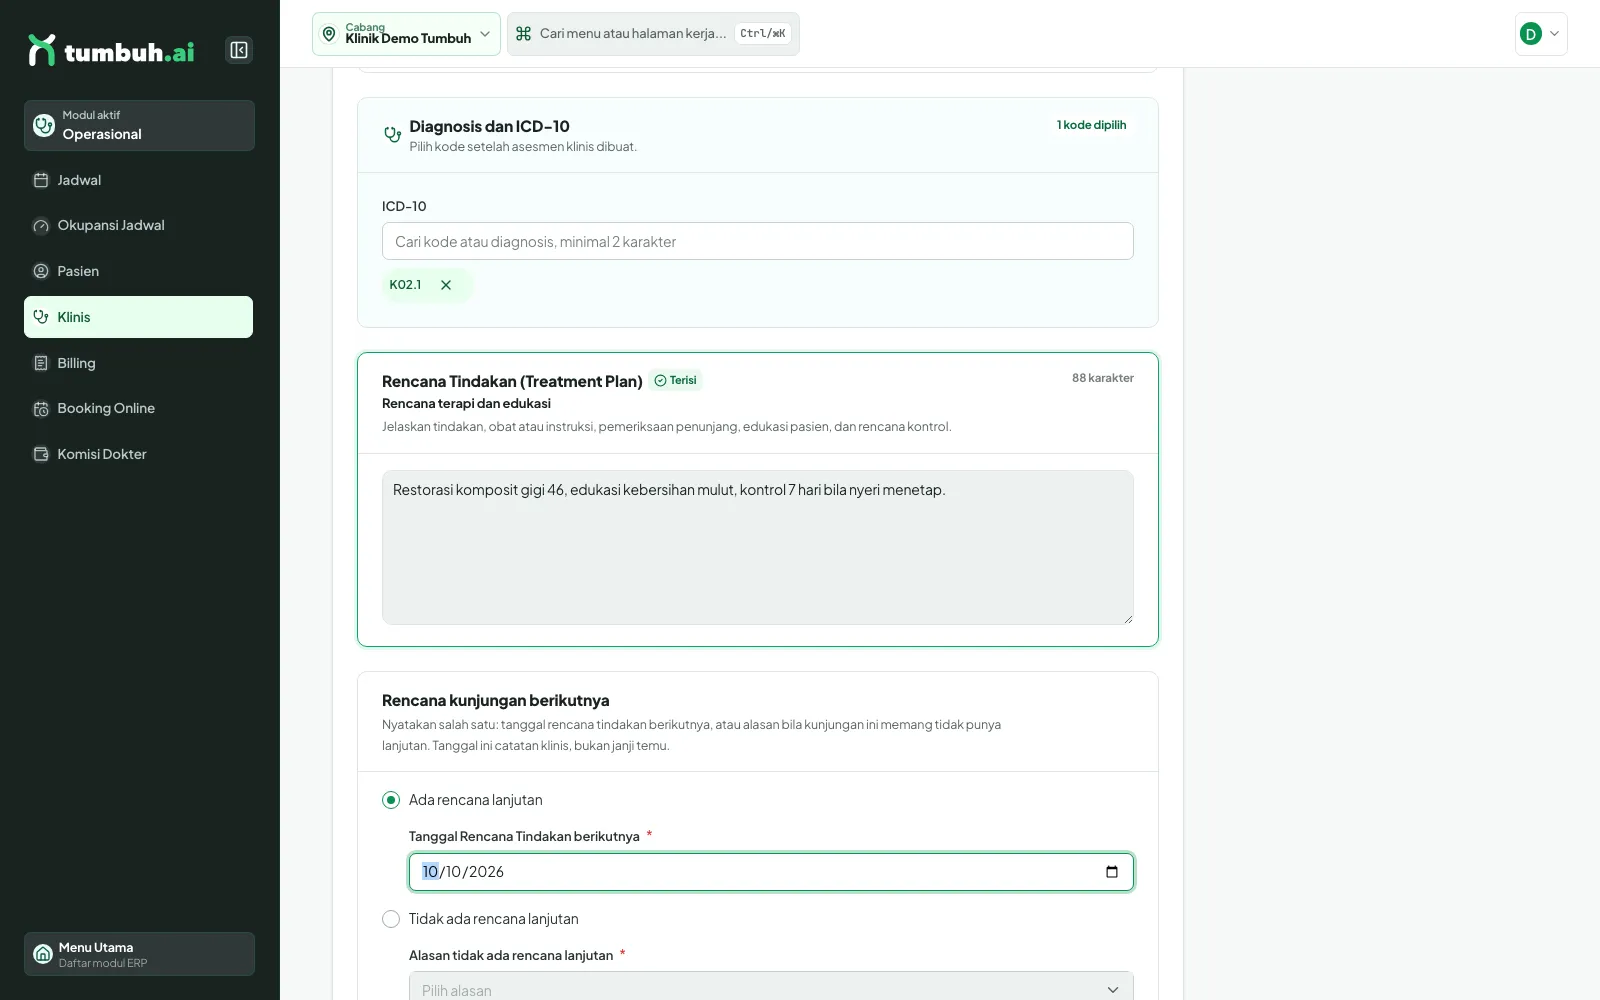Screen dimensions: 1600x1000
Task: Click the Cabang location pin icon
Action: [329, 34]
